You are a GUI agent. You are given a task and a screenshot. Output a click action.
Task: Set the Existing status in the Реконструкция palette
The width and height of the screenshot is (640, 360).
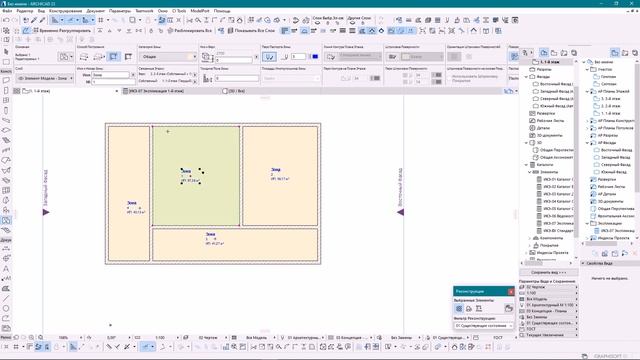pyautogui.click(x=459, y=309)
